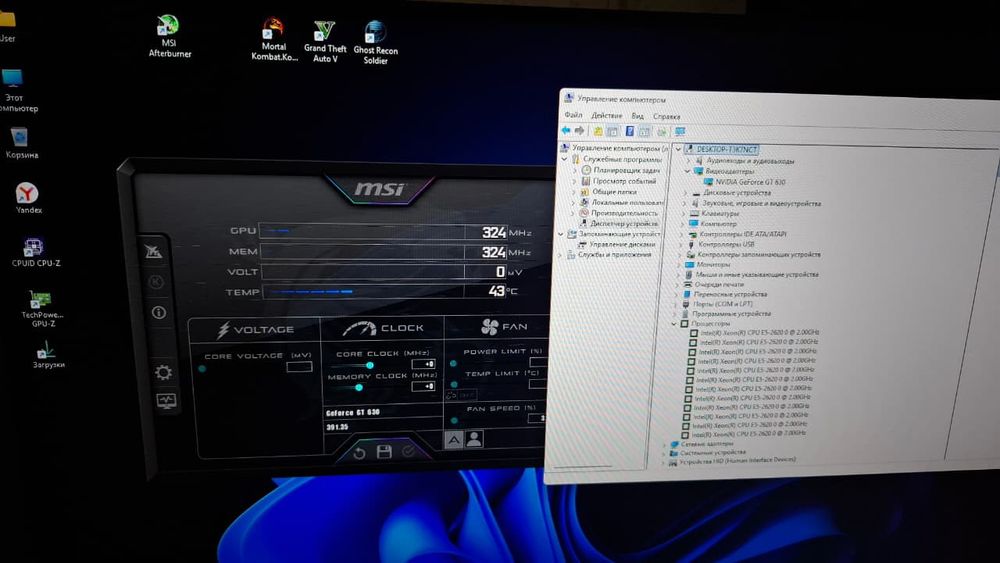Click the CLOCK section header
The image size is (1000, 563).
click(384, 328)
